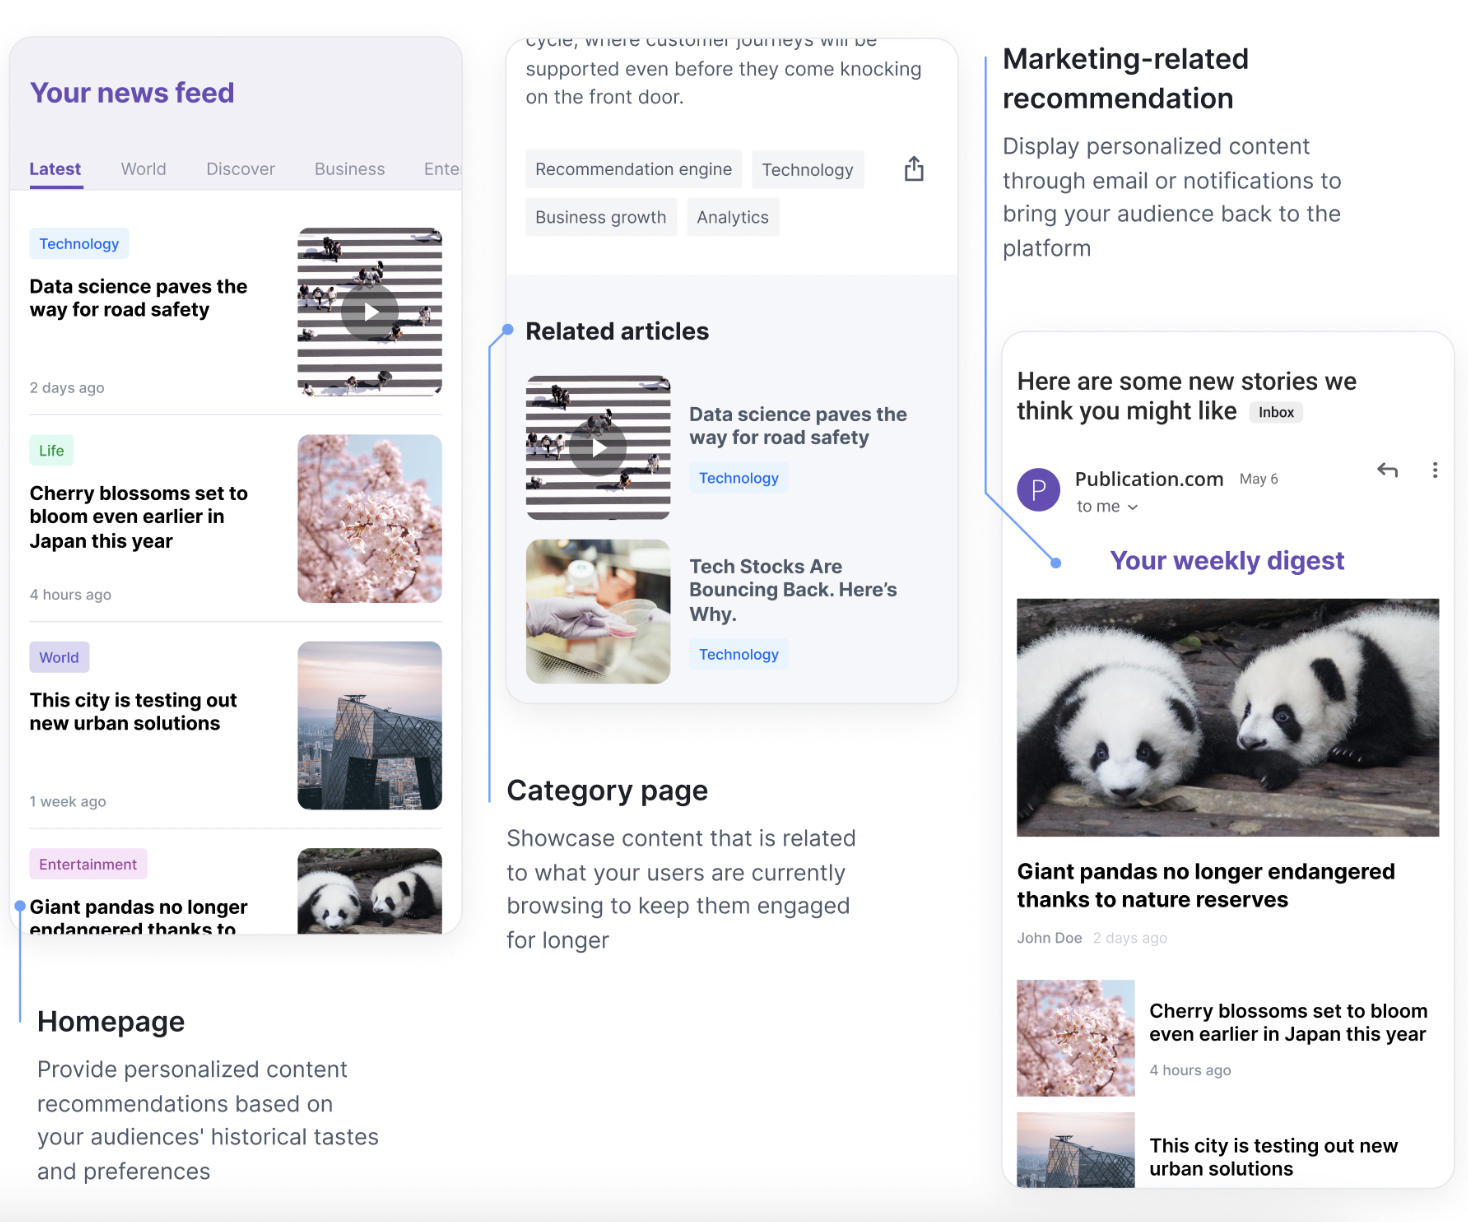The image size is (1468, 1222).
Task: Switch to the World tab
Action: 143,169
